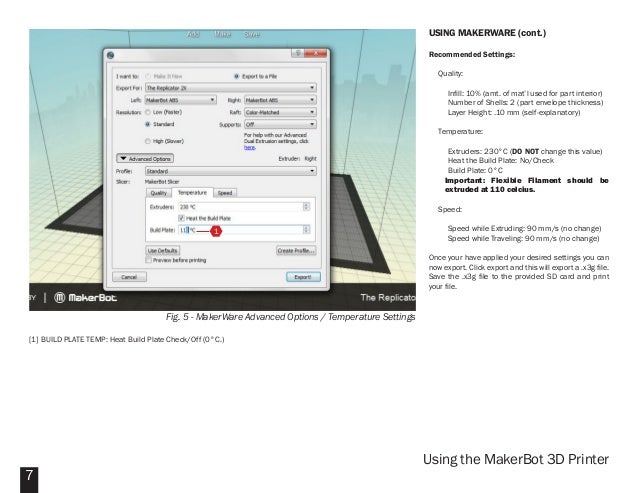This screenshot has width=638, height=493.
Task: Close the export dialog with the red X
Action: click(x=315, y=53)
